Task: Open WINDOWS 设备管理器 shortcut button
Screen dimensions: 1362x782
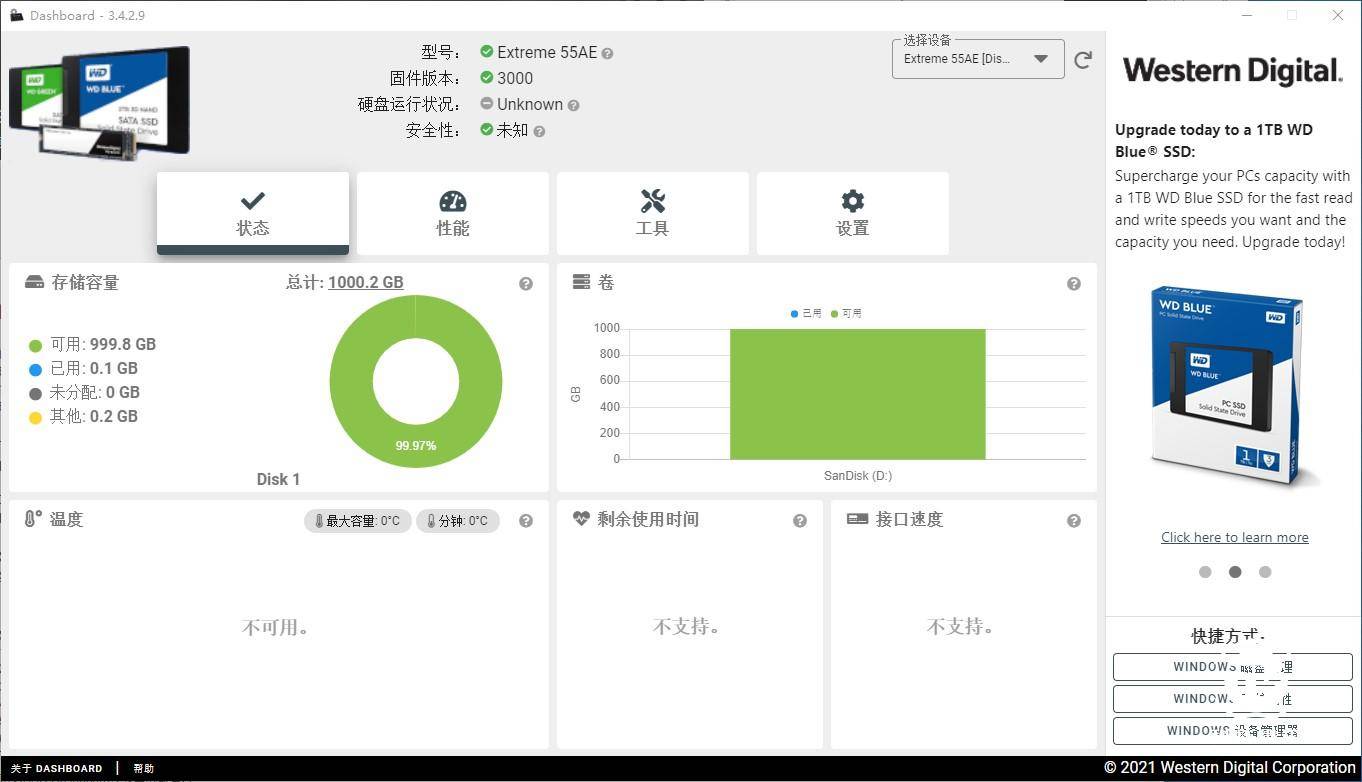Action: tap(1232, 730)
